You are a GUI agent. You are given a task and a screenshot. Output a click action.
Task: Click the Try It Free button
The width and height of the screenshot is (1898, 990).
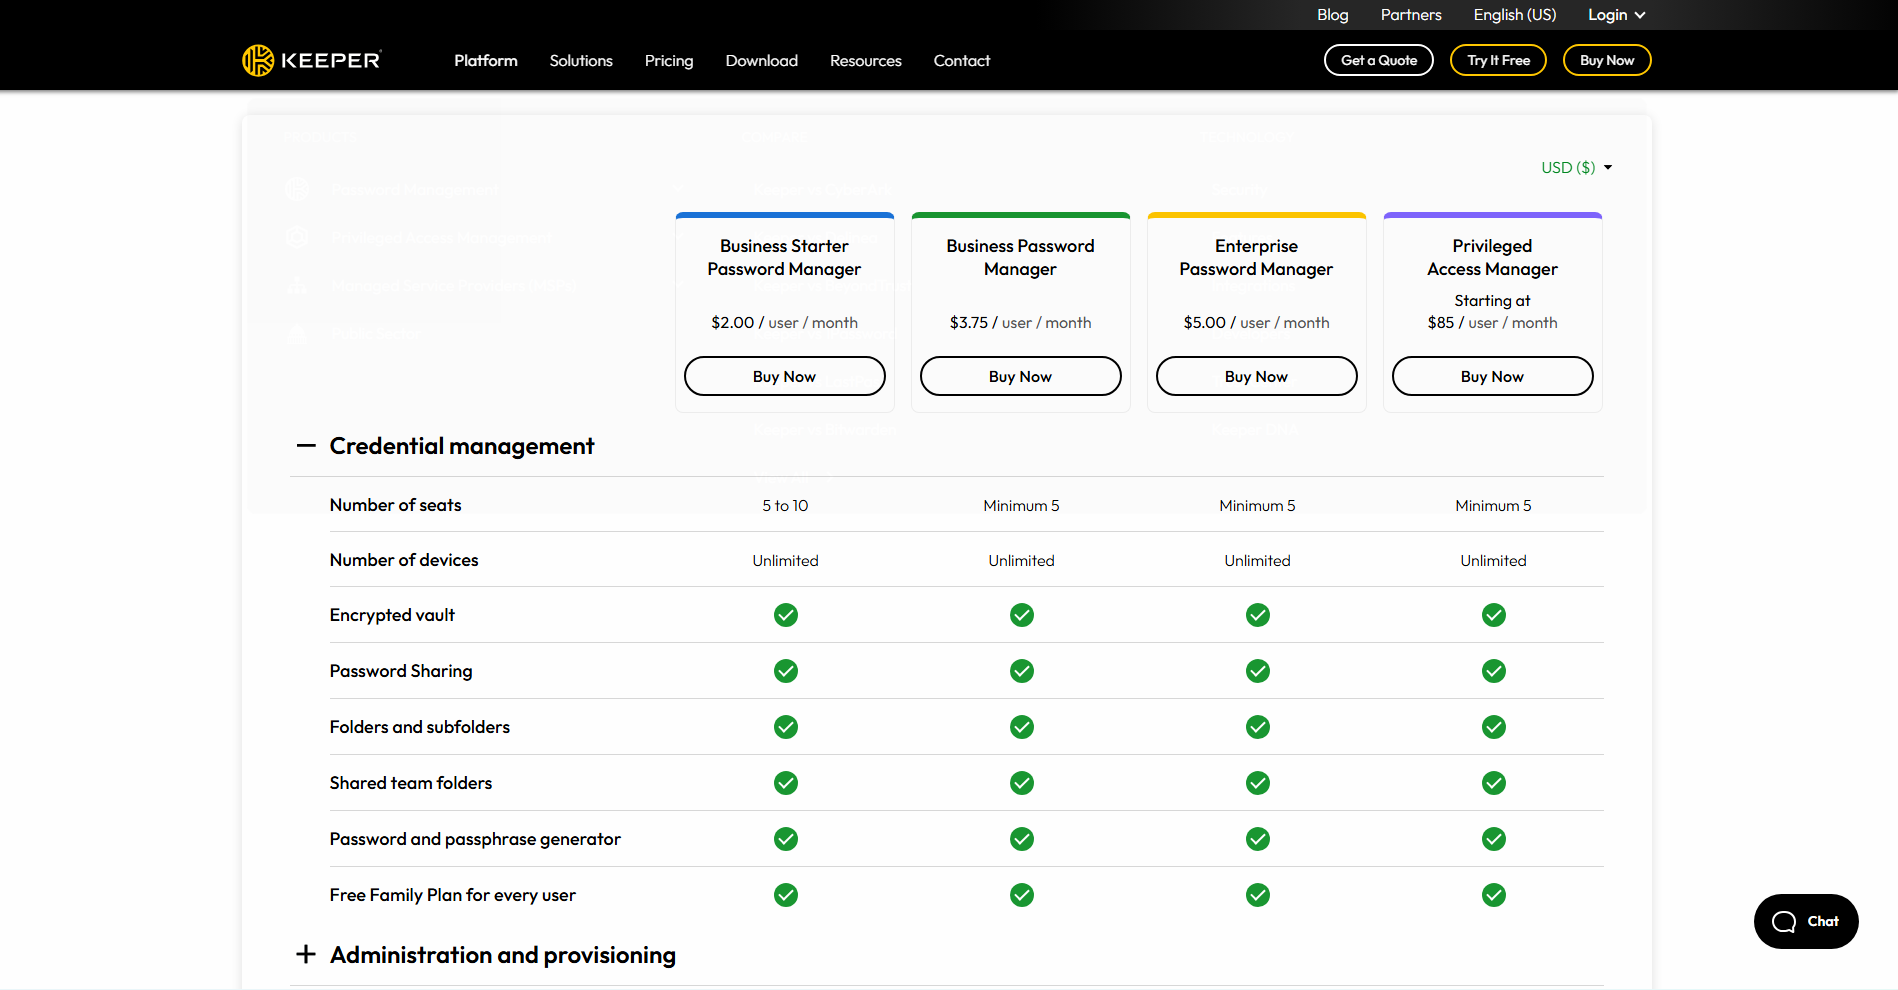tap(1498, 60)
